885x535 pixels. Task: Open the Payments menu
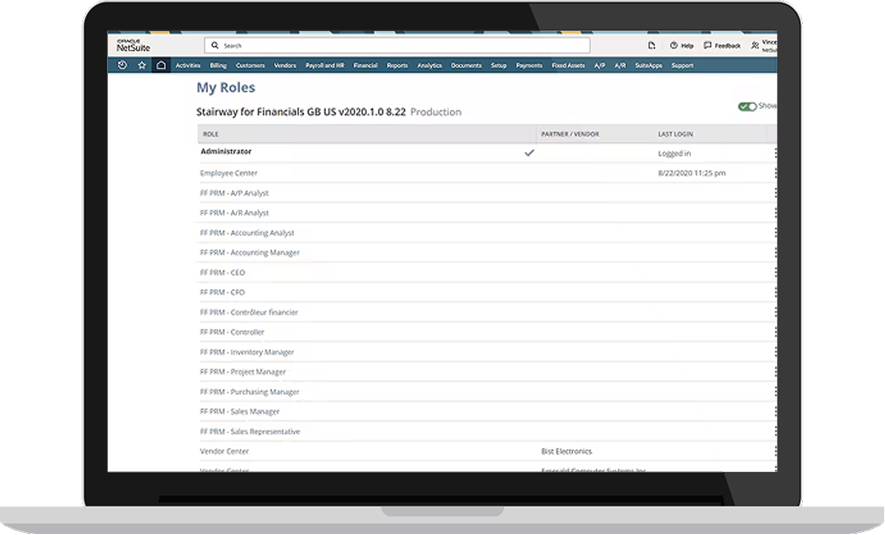pyautogui.click(x=529, y=65)
